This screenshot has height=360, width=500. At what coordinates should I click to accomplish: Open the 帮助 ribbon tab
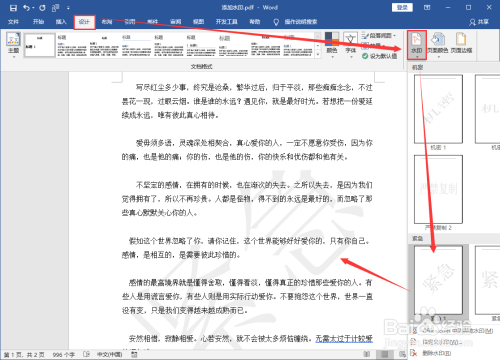pos(255,22)
